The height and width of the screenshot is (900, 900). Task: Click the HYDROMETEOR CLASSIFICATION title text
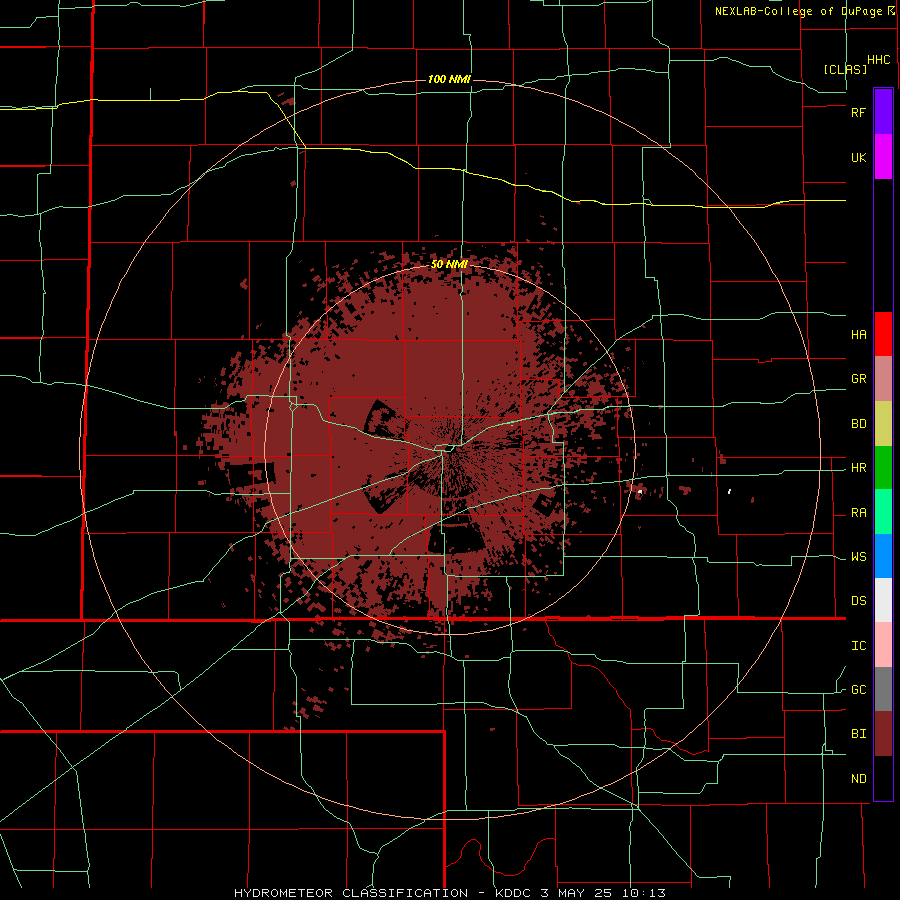tap(351, 893)
